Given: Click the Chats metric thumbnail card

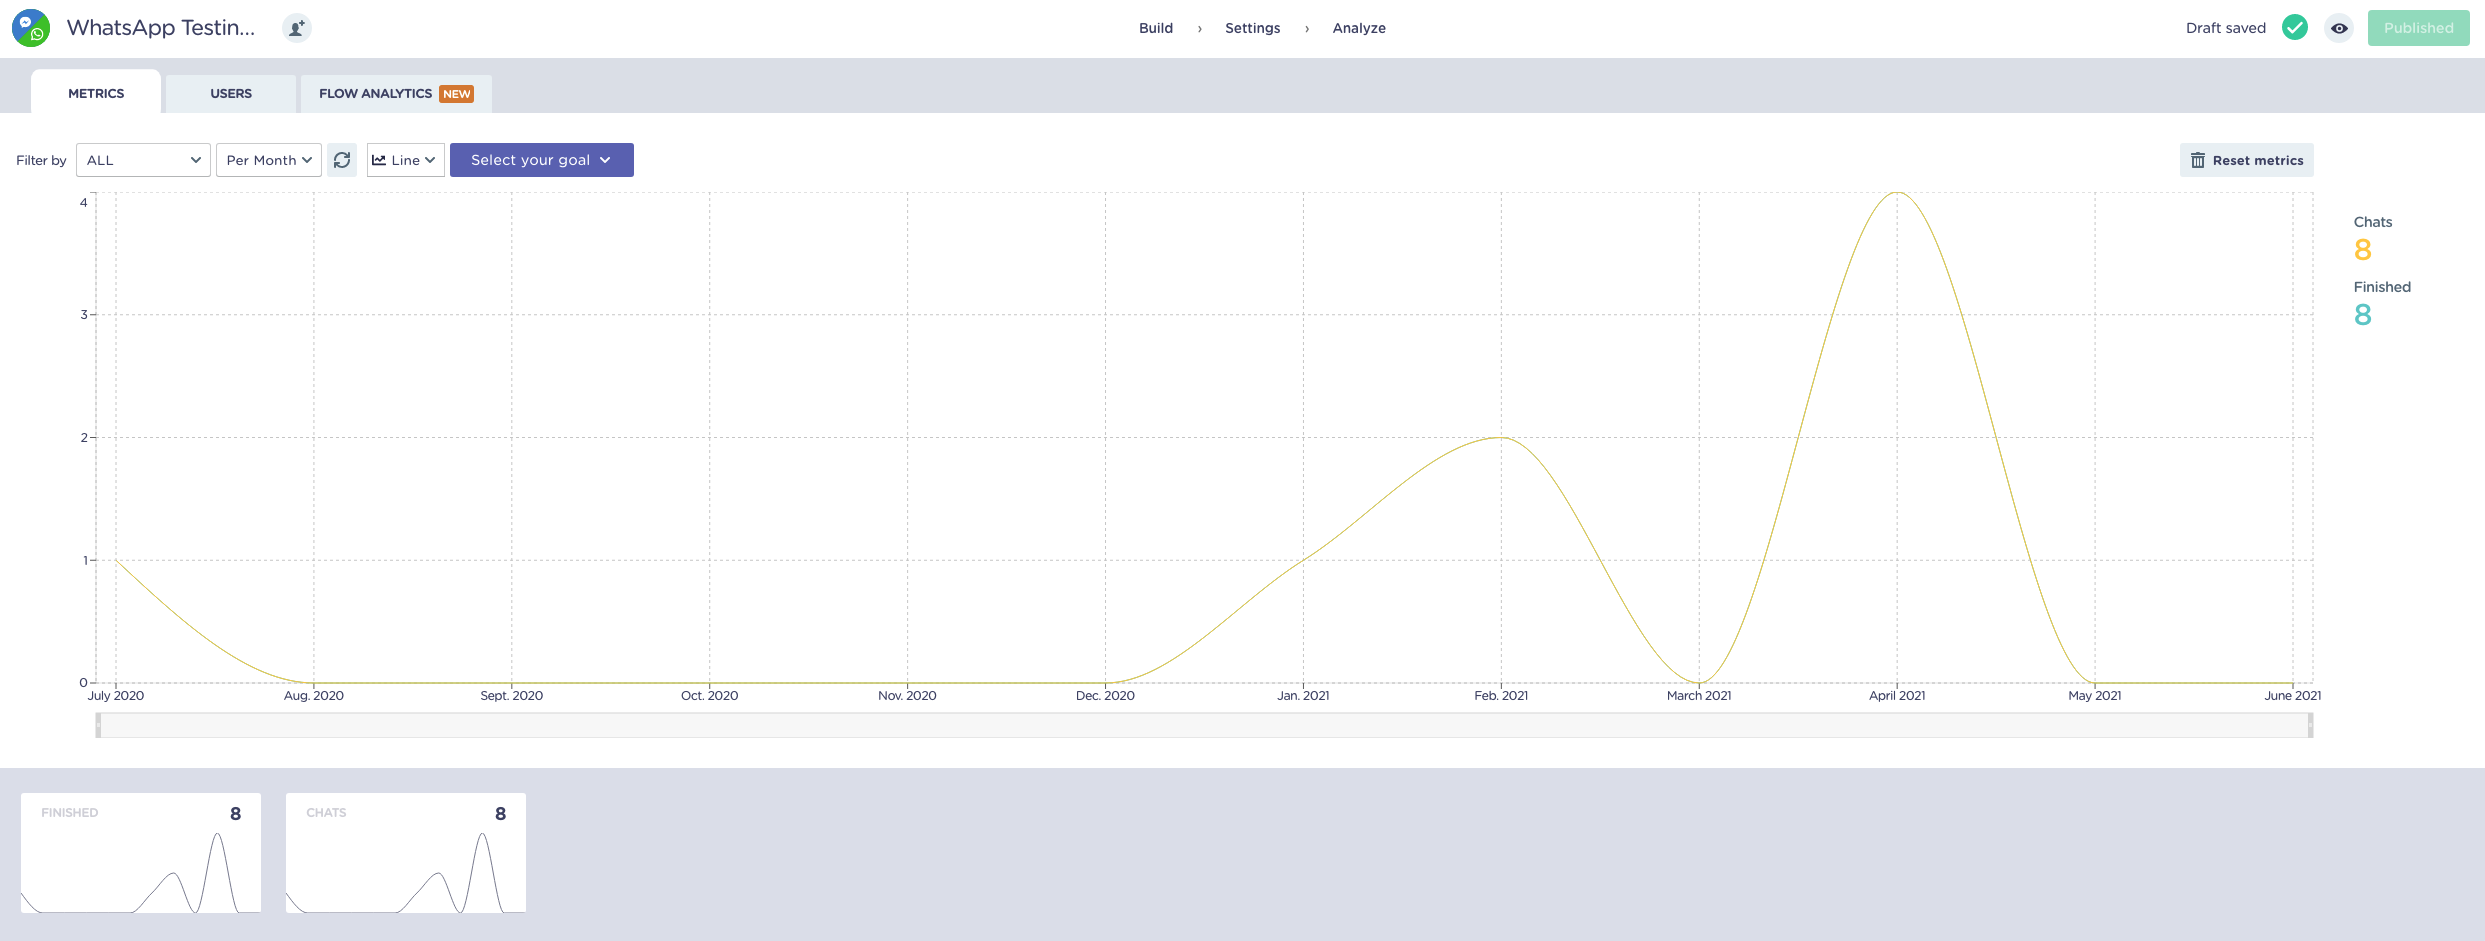Looking at the screenshot, I should [x=406, y=853].
